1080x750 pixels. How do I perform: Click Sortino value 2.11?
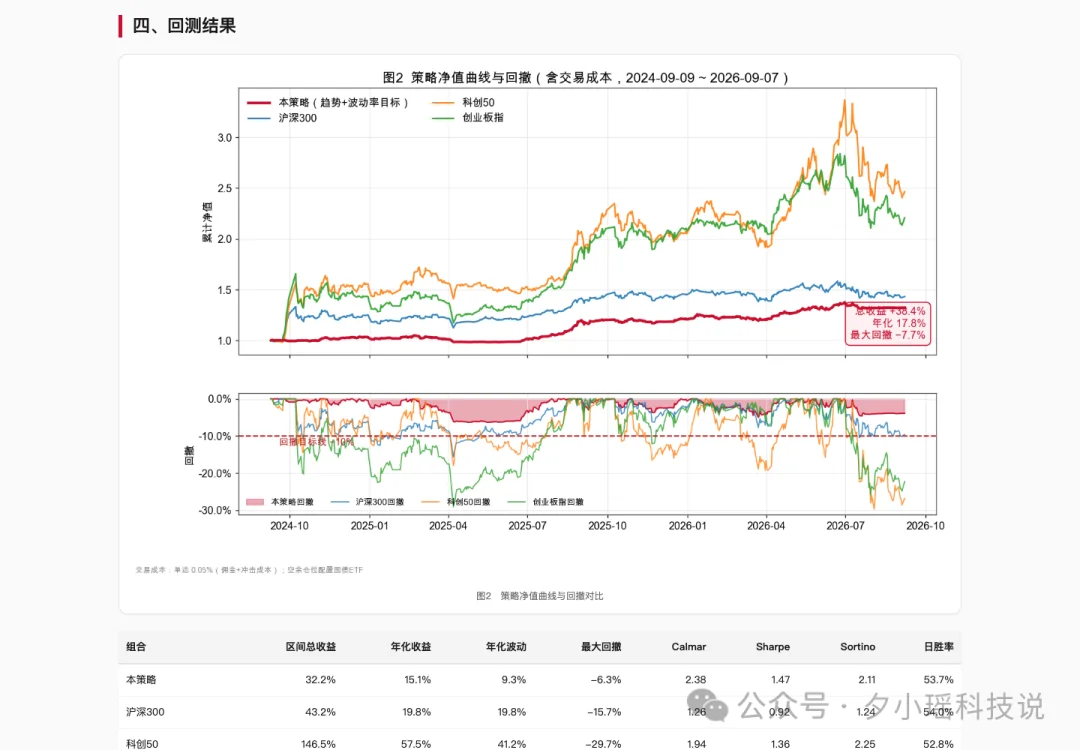(x=866, y=680)
